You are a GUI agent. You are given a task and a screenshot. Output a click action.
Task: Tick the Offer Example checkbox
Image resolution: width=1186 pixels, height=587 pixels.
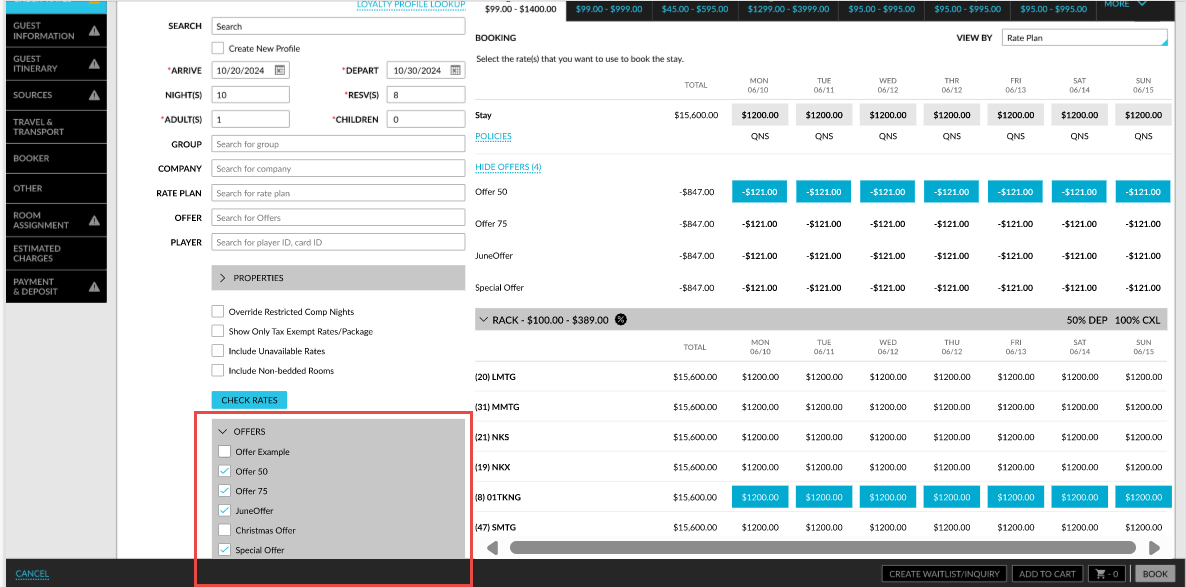(x=224, y=452)
